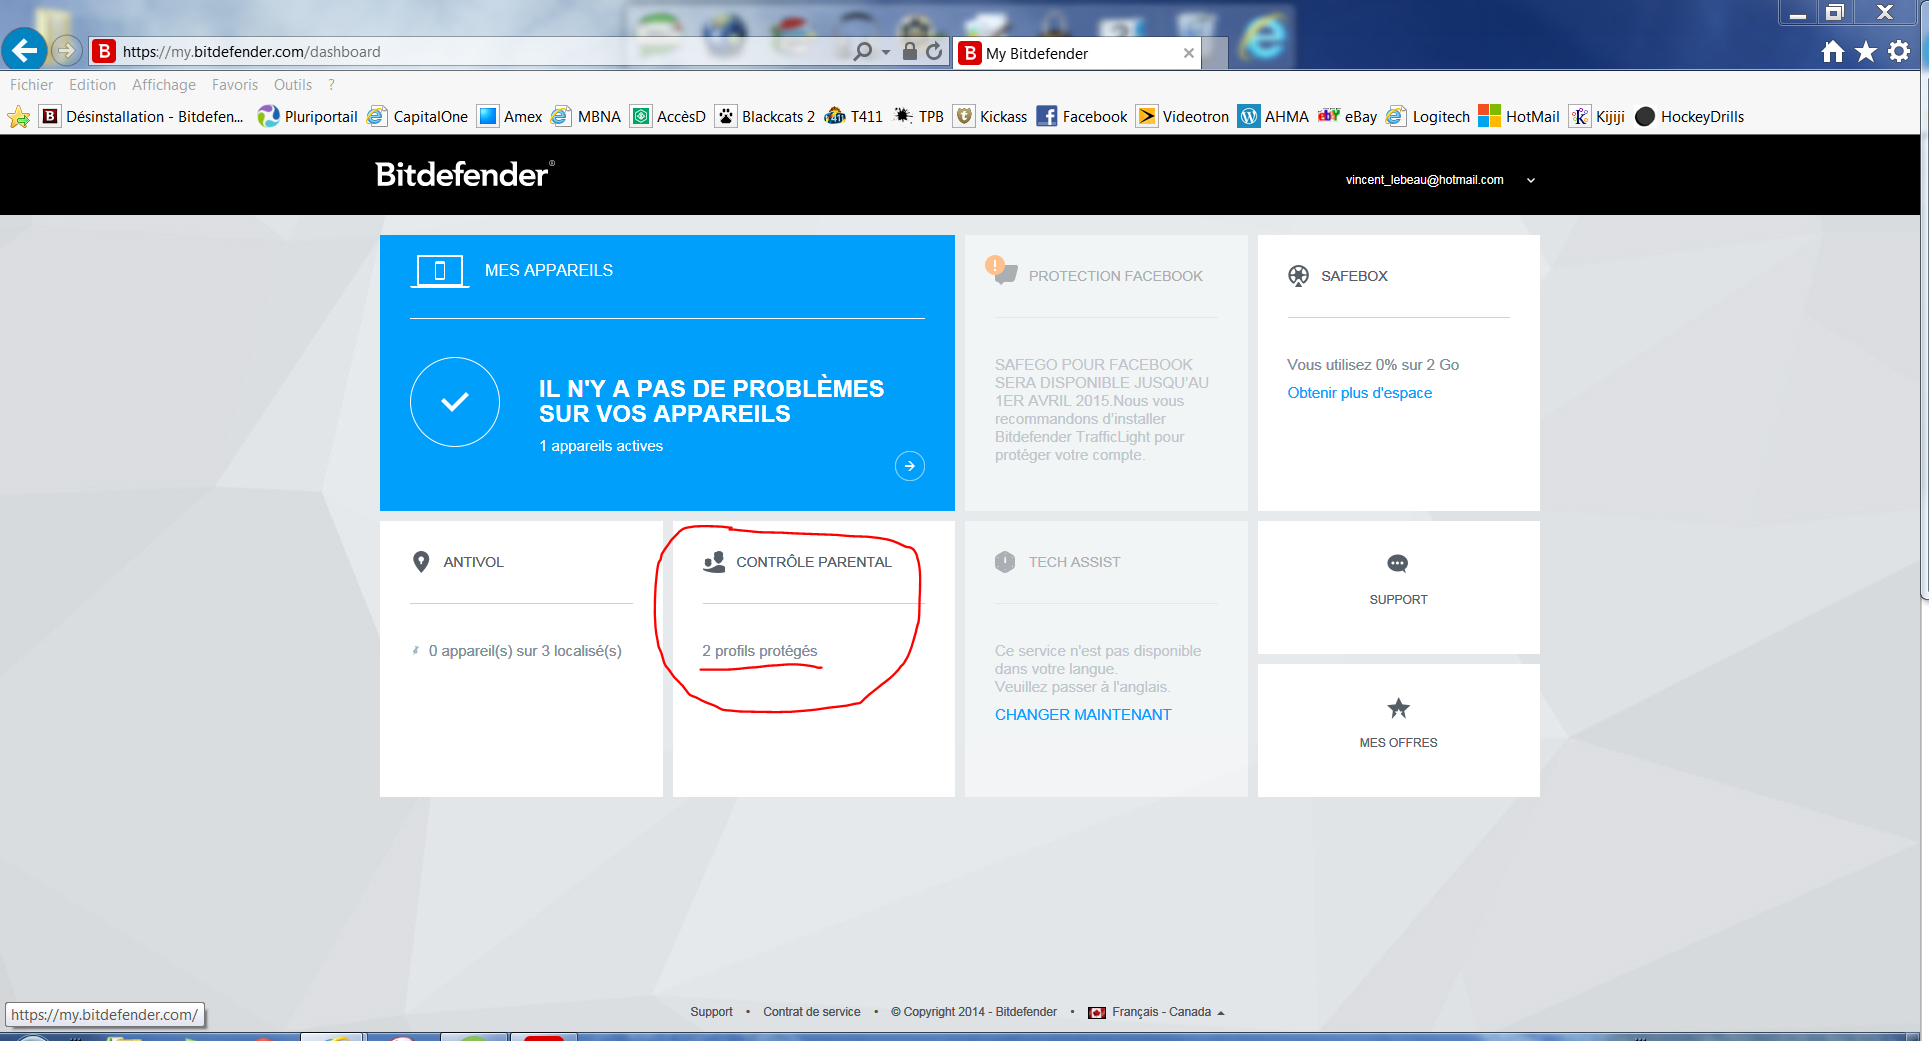This screenshot has width=1929, height=1041.
Task: Open the Favoris menu
Action: [x=235, y=85]
